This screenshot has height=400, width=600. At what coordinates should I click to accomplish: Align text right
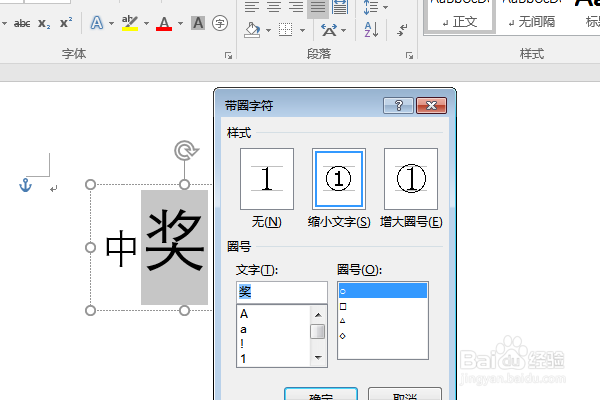296,7
